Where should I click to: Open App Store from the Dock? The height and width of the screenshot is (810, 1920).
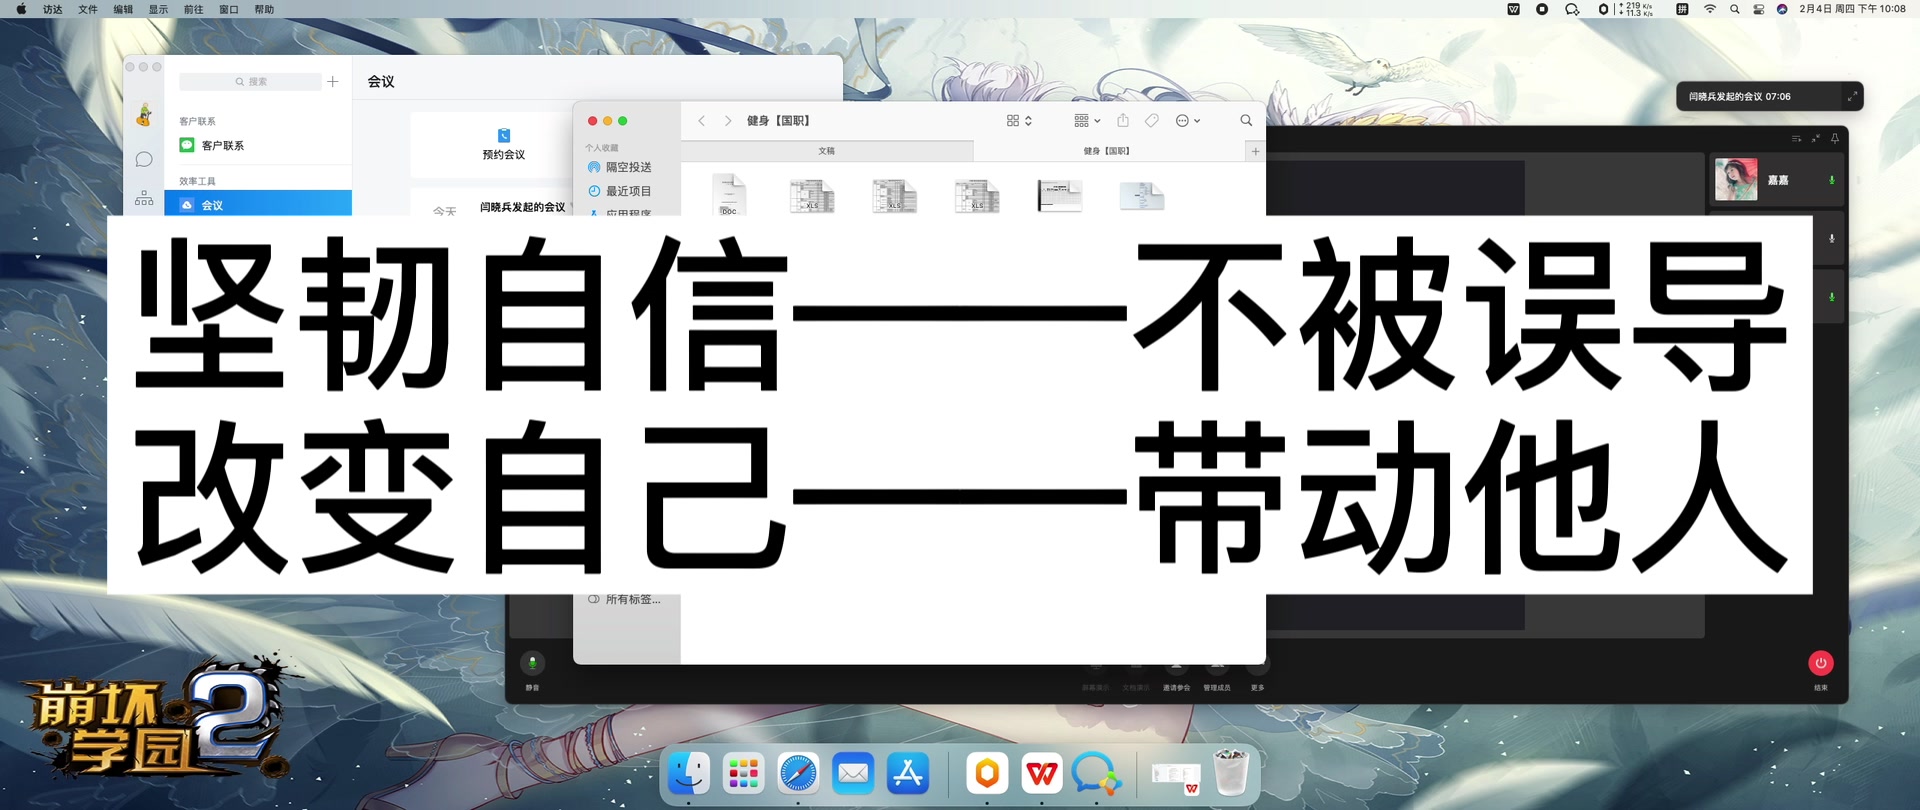pyautogui.click(x=908, y=774)
